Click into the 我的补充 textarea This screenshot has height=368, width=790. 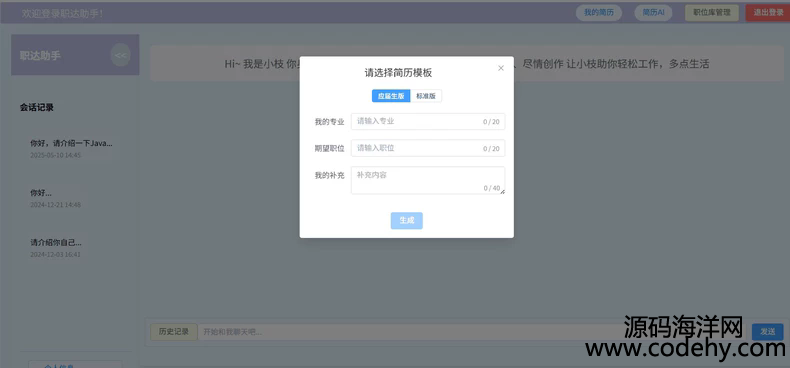tap(428, 180)
